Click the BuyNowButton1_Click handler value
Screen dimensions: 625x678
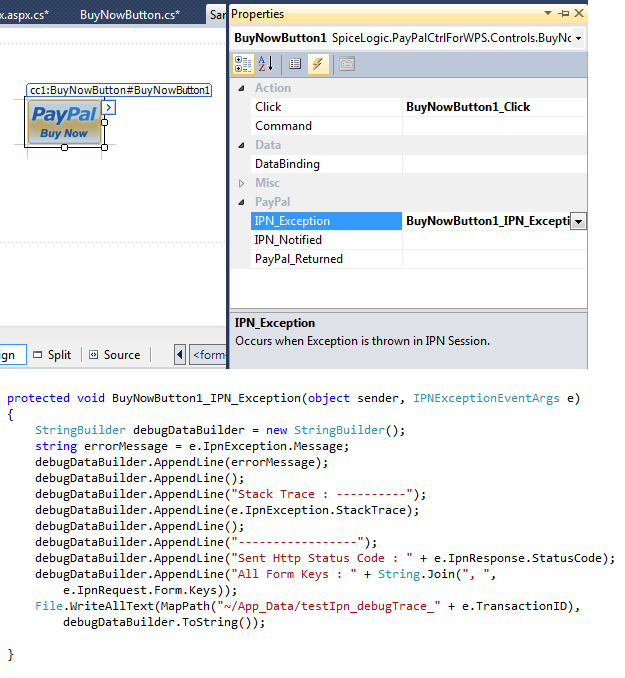[x=468, y=107]
